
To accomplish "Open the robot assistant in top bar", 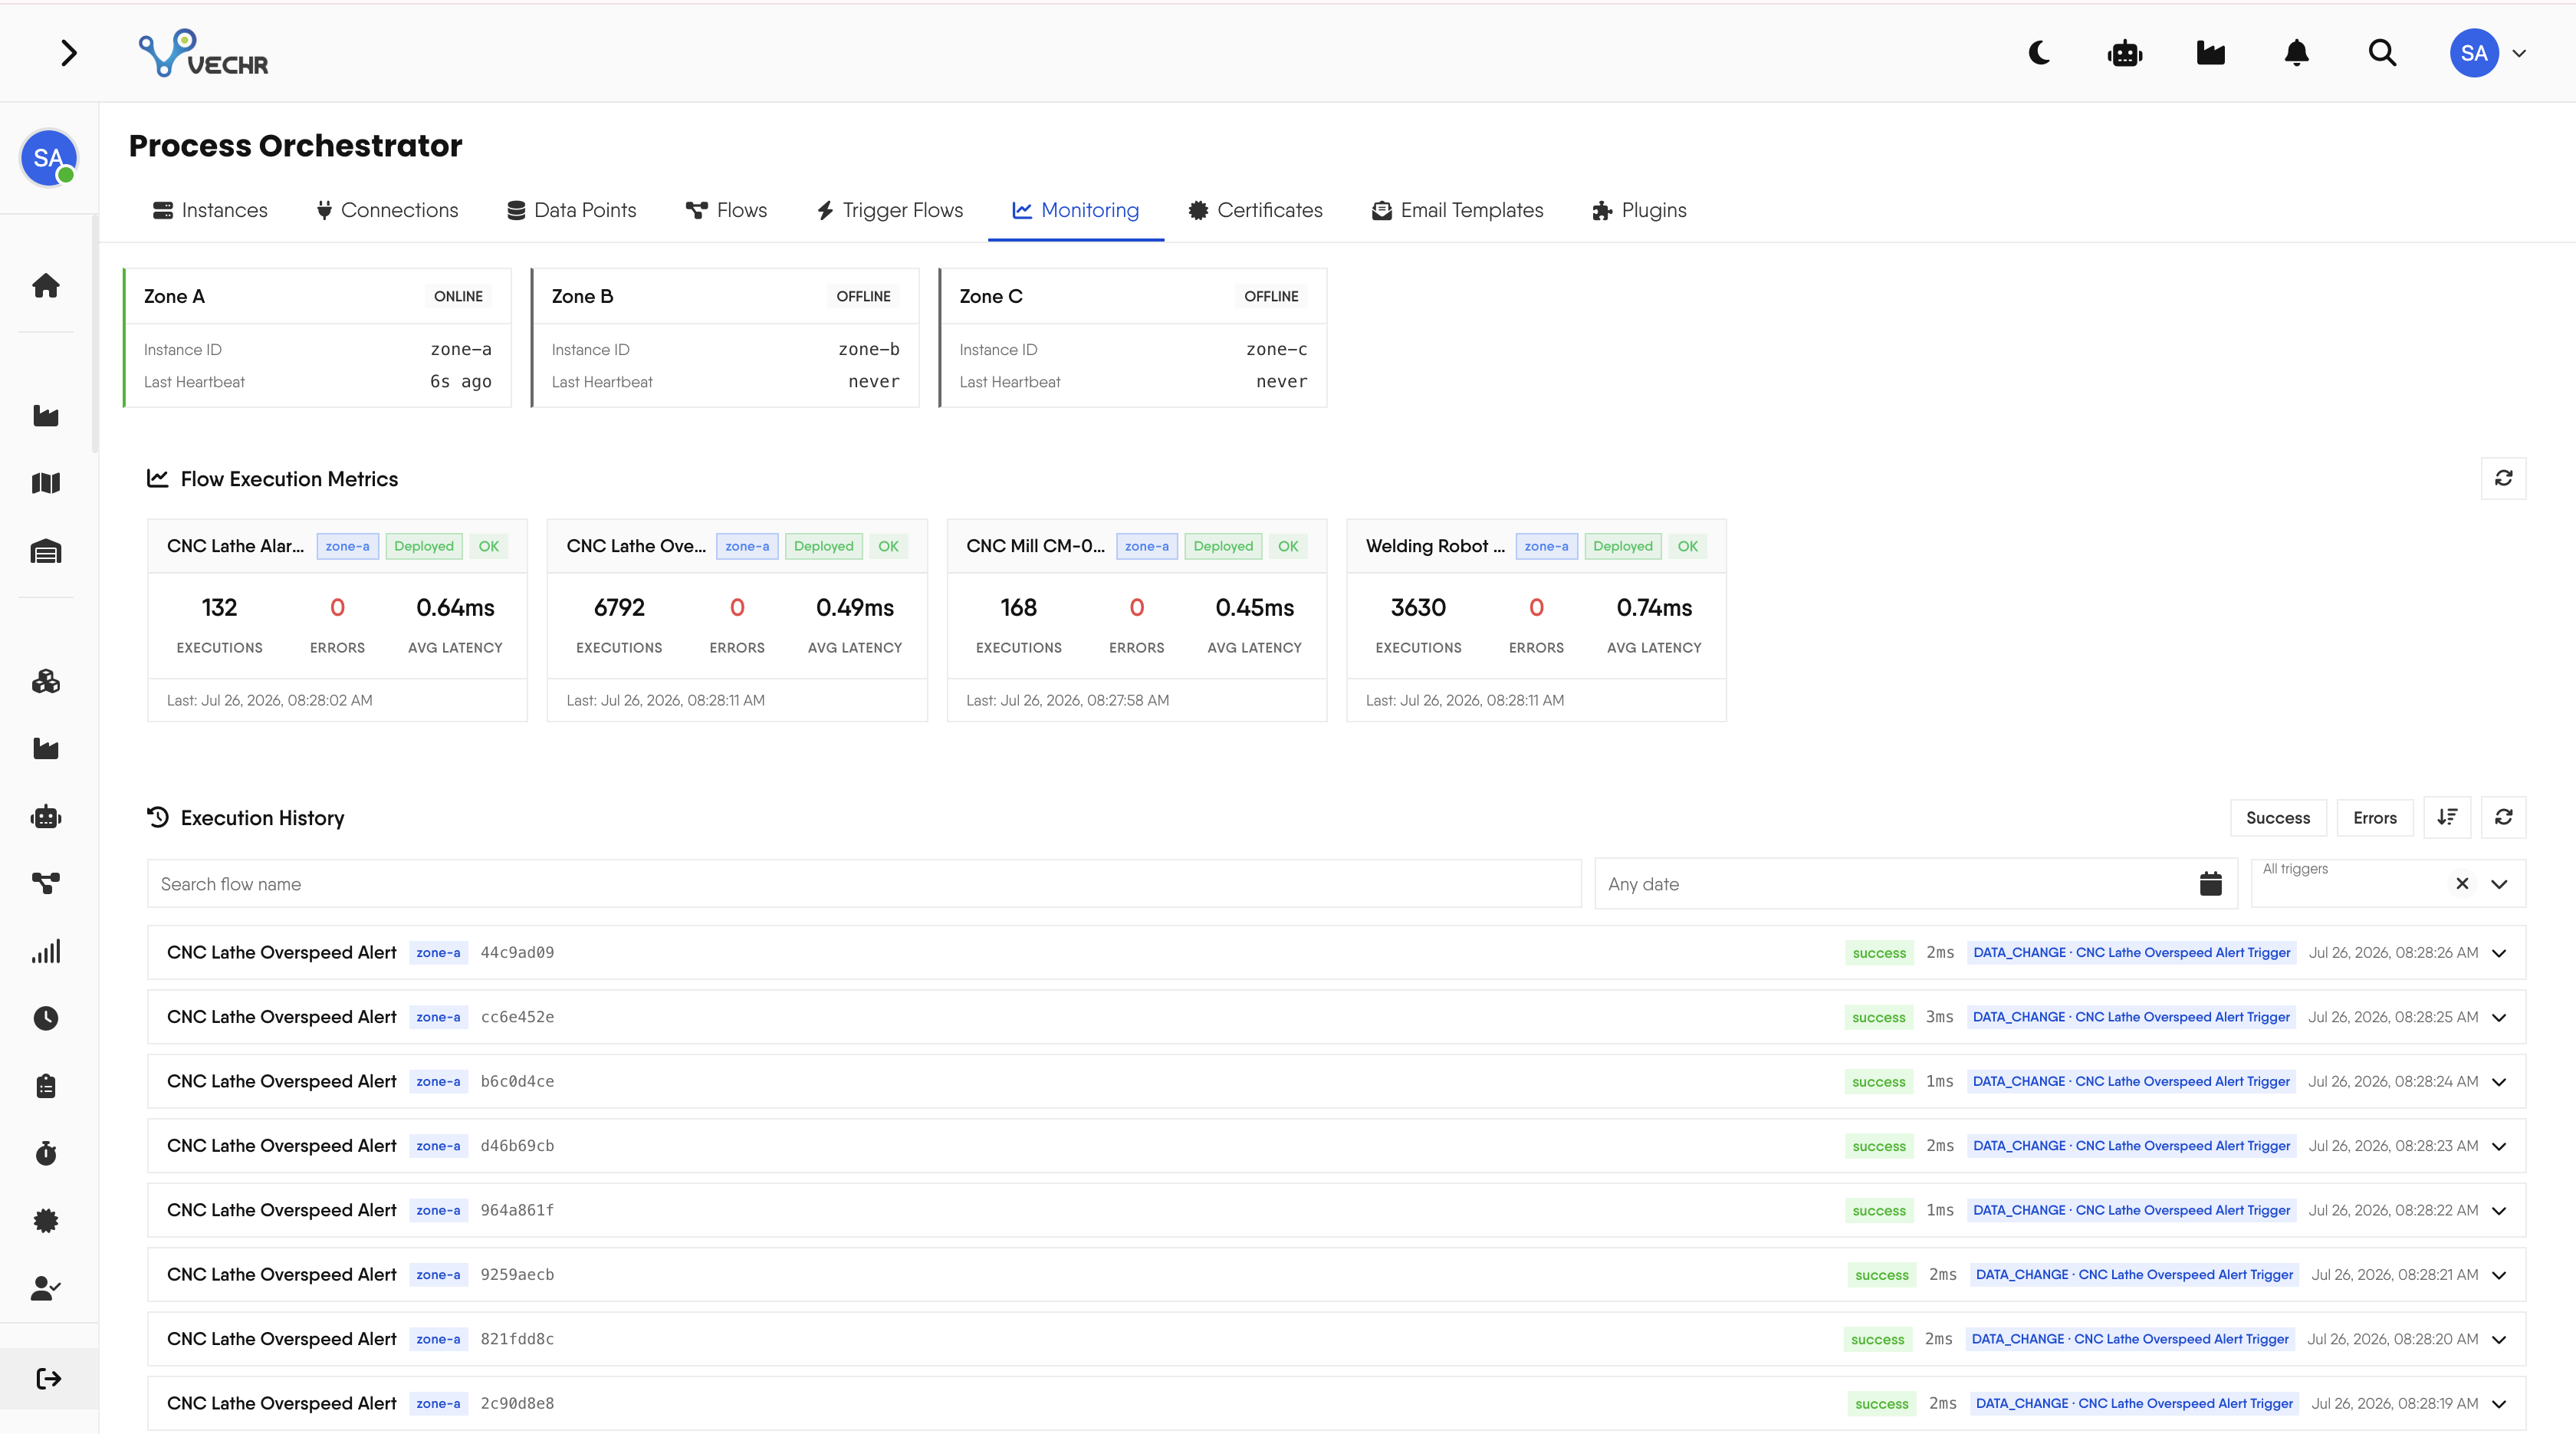I will click(x=2125, y=53).
